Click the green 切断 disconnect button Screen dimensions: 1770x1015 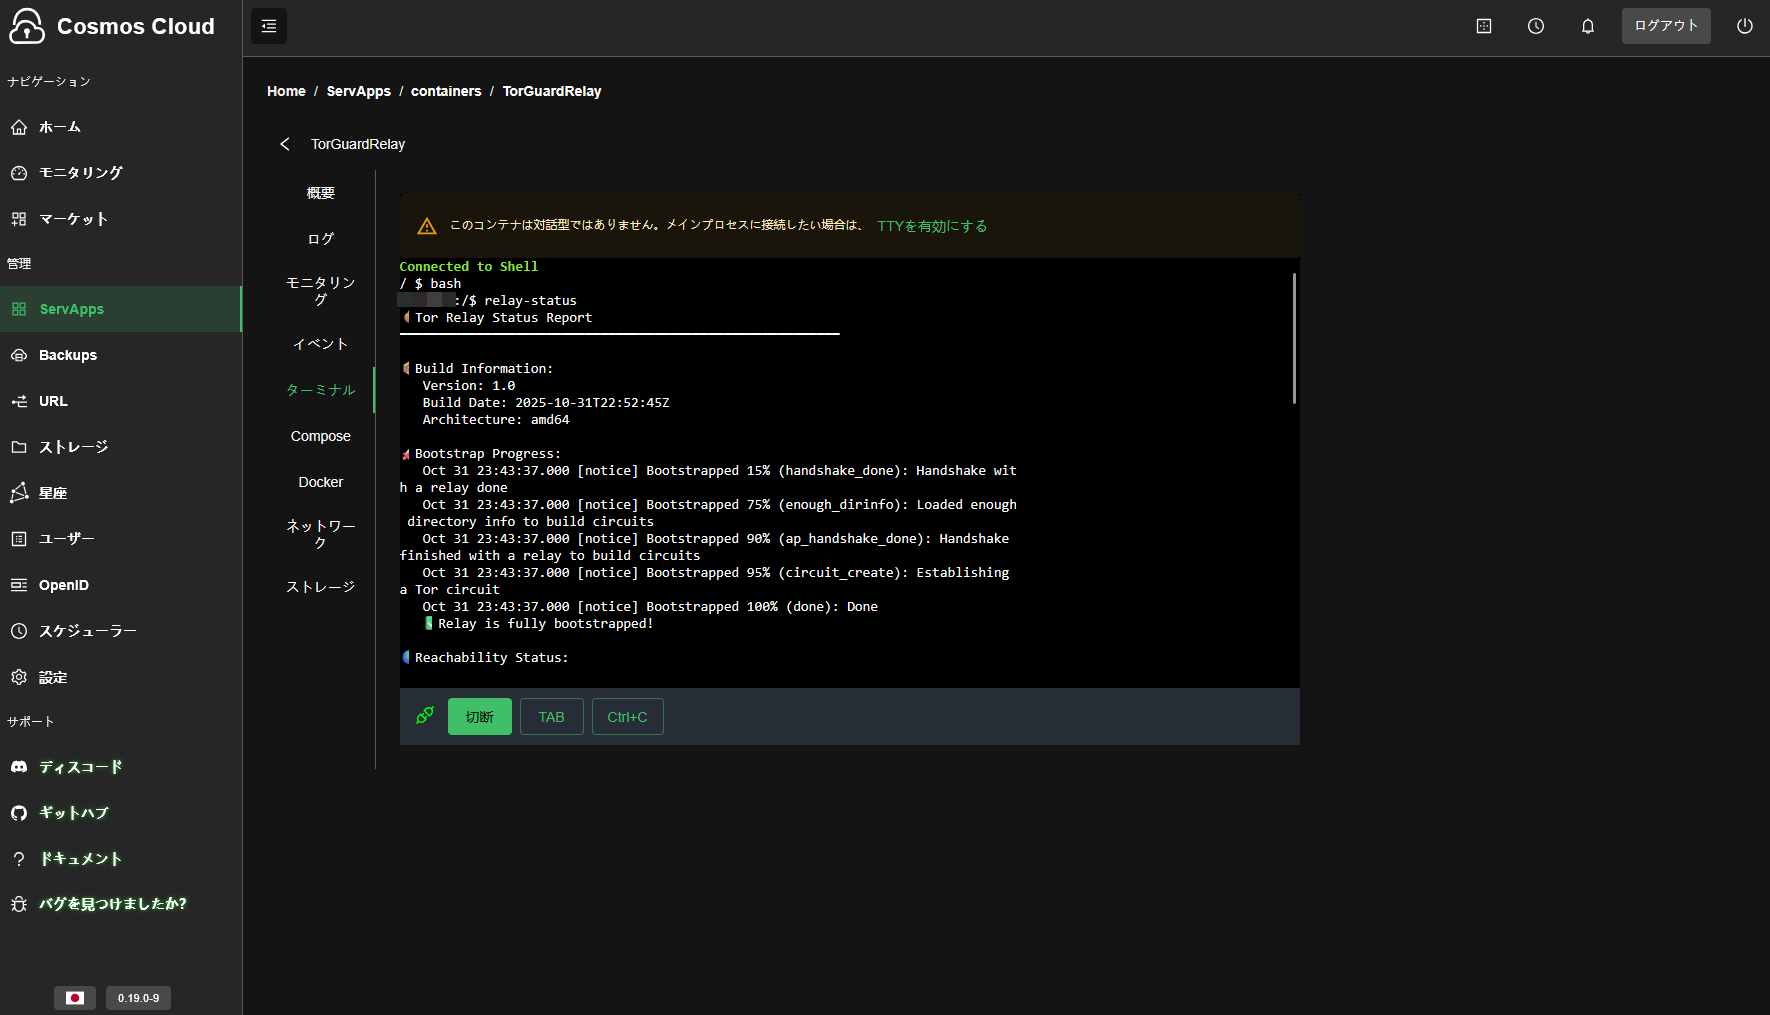point(479,717)
